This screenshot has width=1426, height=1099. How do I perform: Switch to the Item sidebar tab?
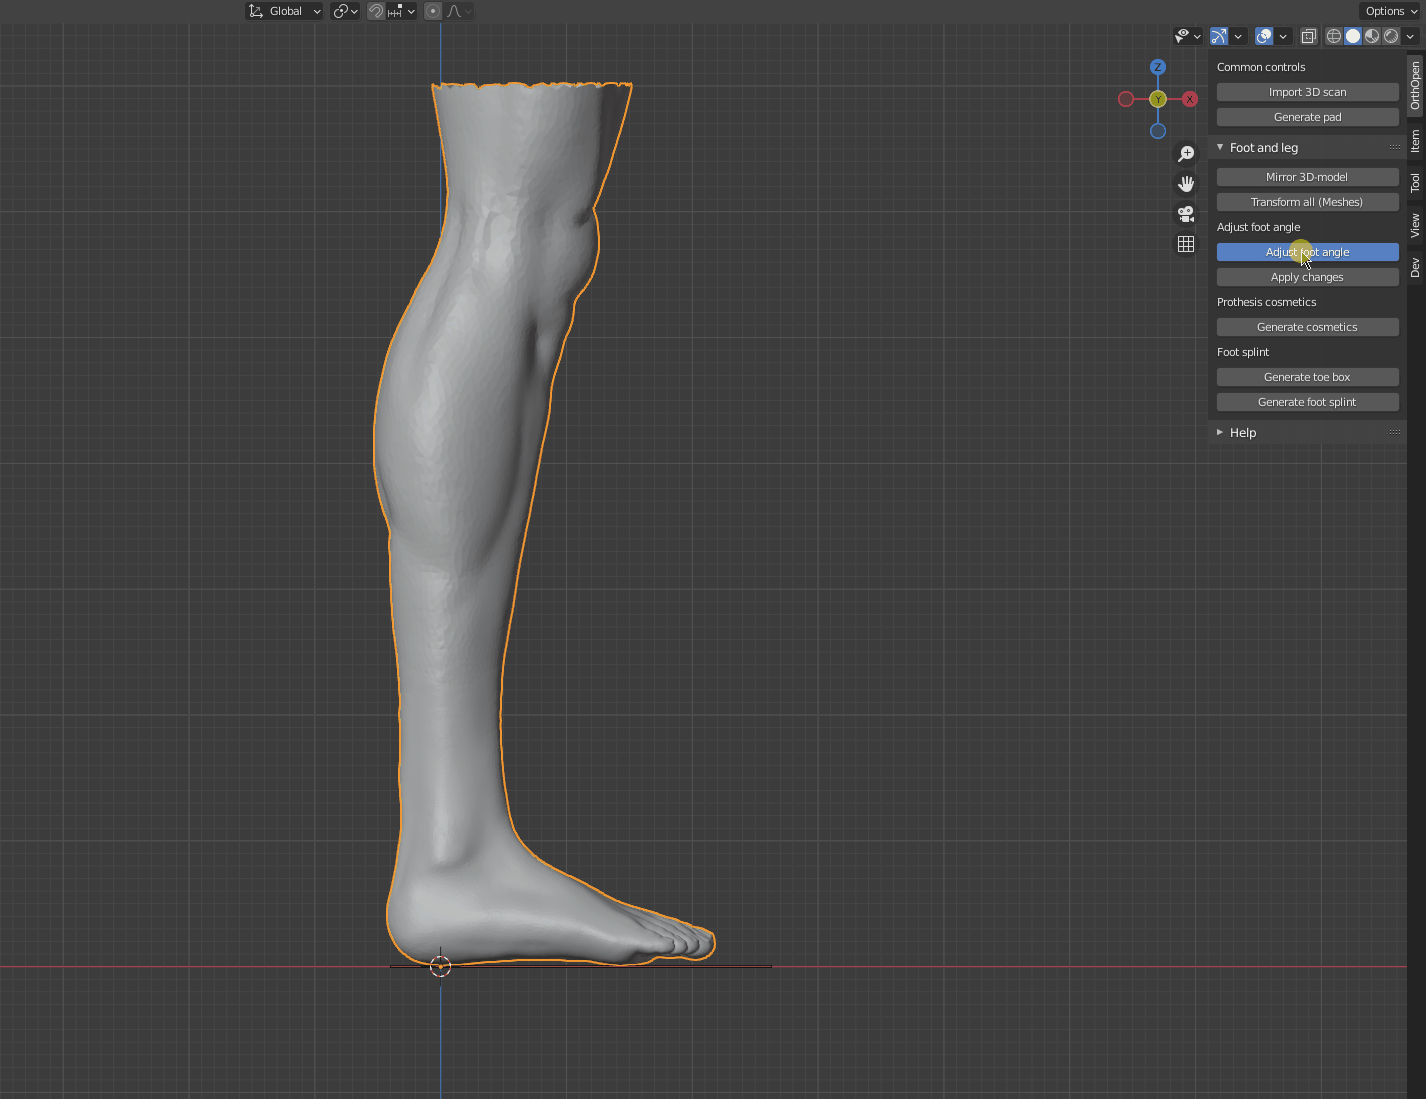click(x=1415, y=141)
